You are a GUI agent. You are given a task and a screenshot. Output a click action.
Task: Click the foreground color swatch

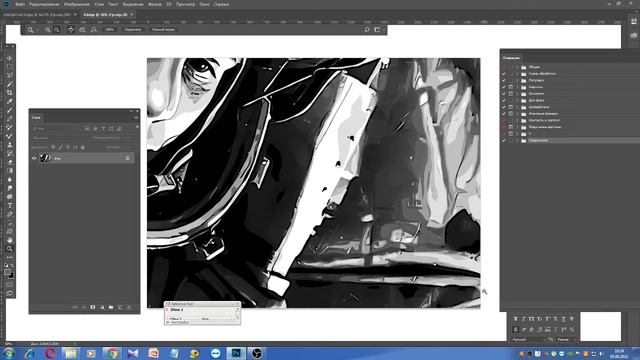[7, 272]
